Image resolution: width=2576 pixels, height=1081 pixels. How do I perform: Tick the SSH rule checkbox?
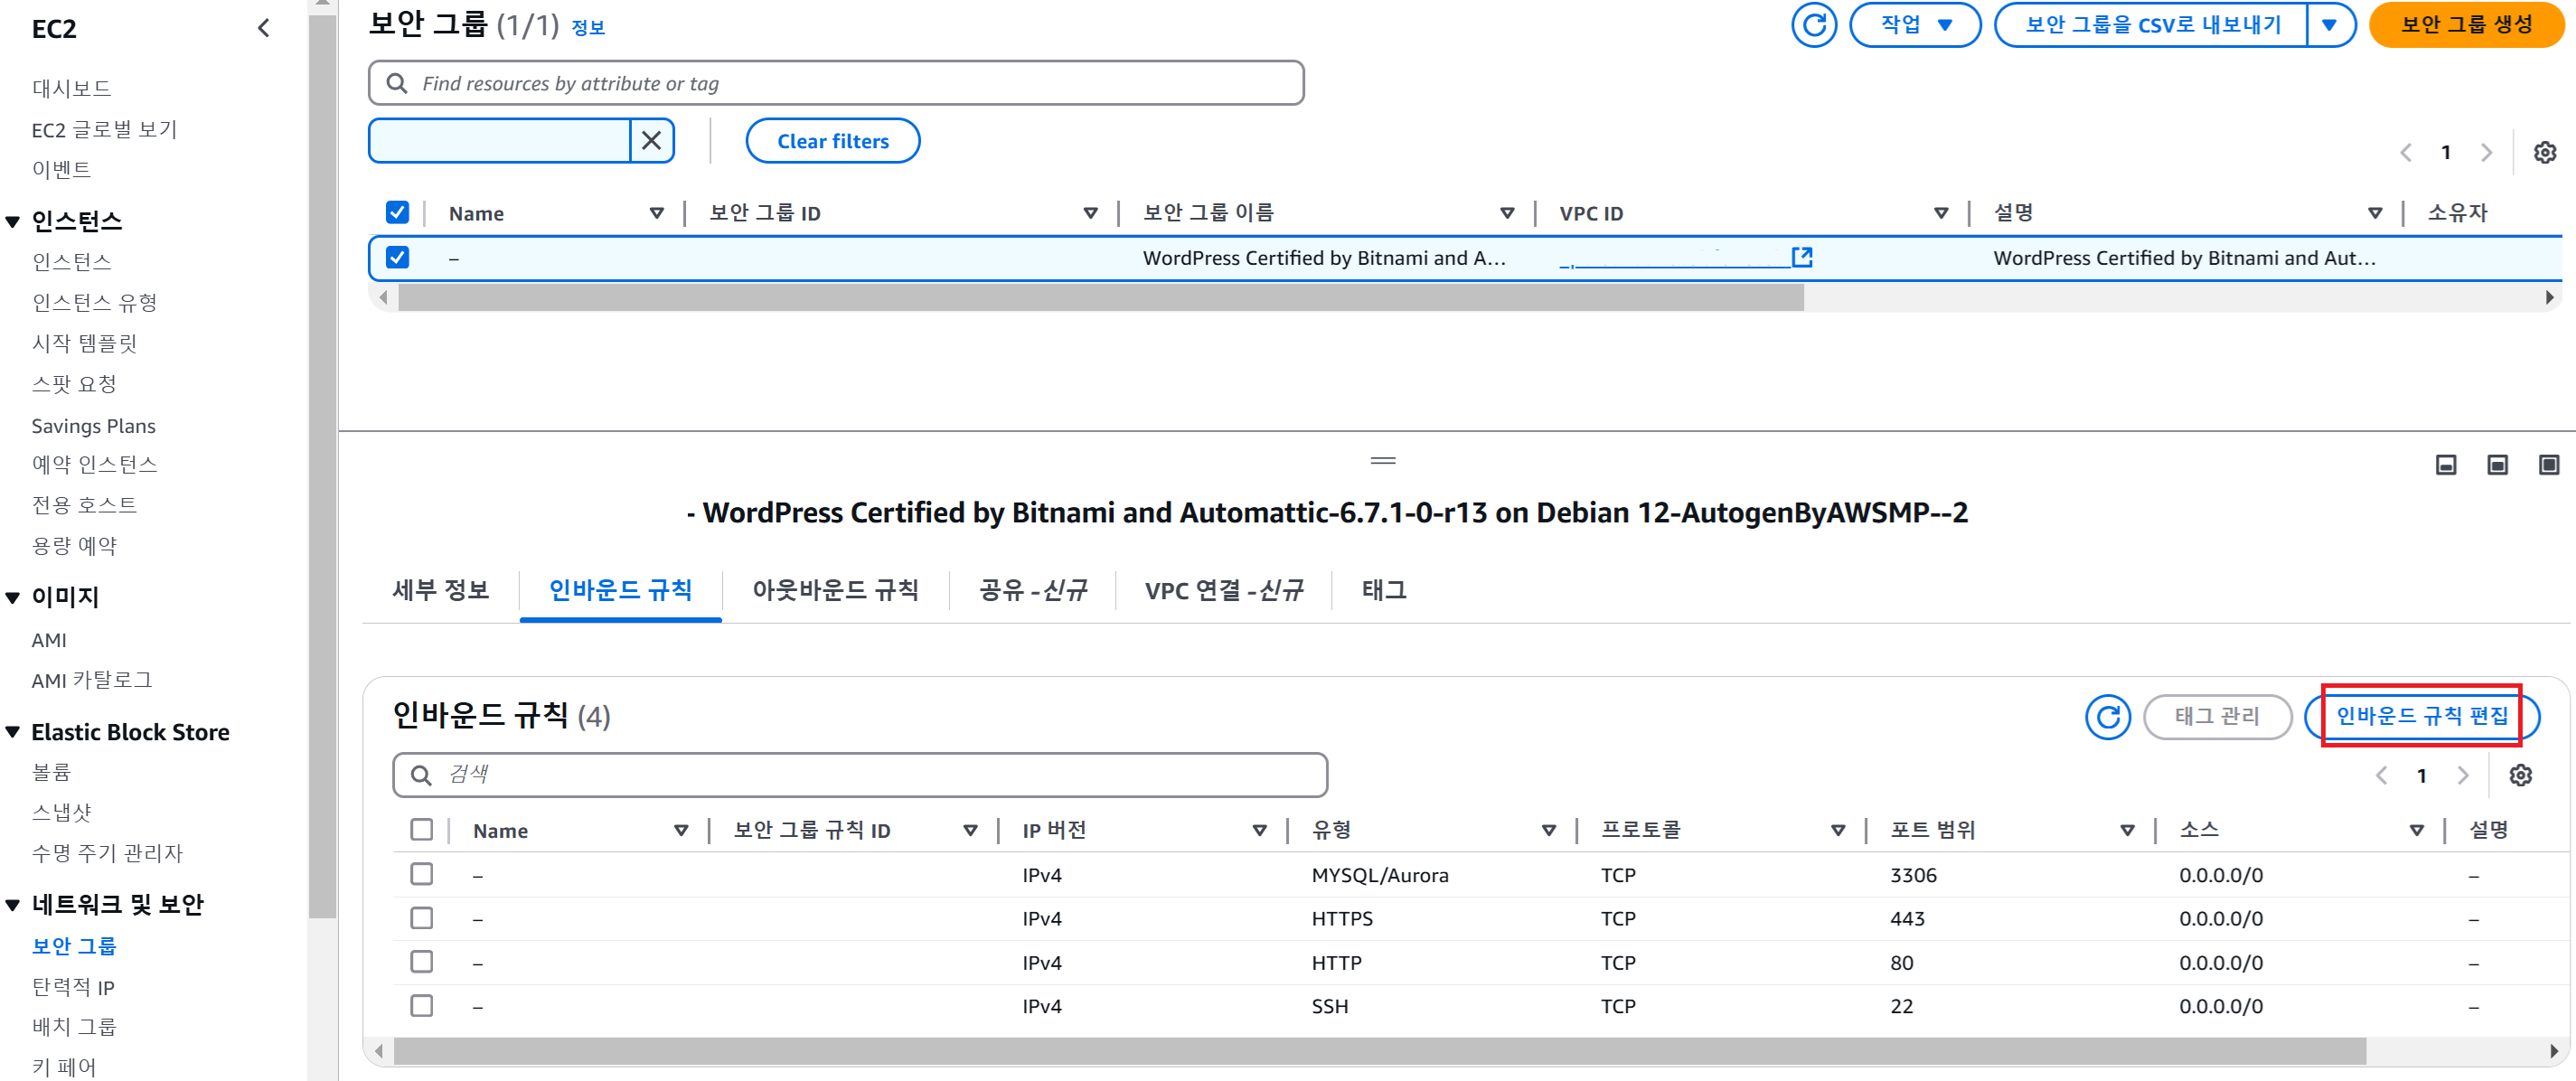point(422,1005)
